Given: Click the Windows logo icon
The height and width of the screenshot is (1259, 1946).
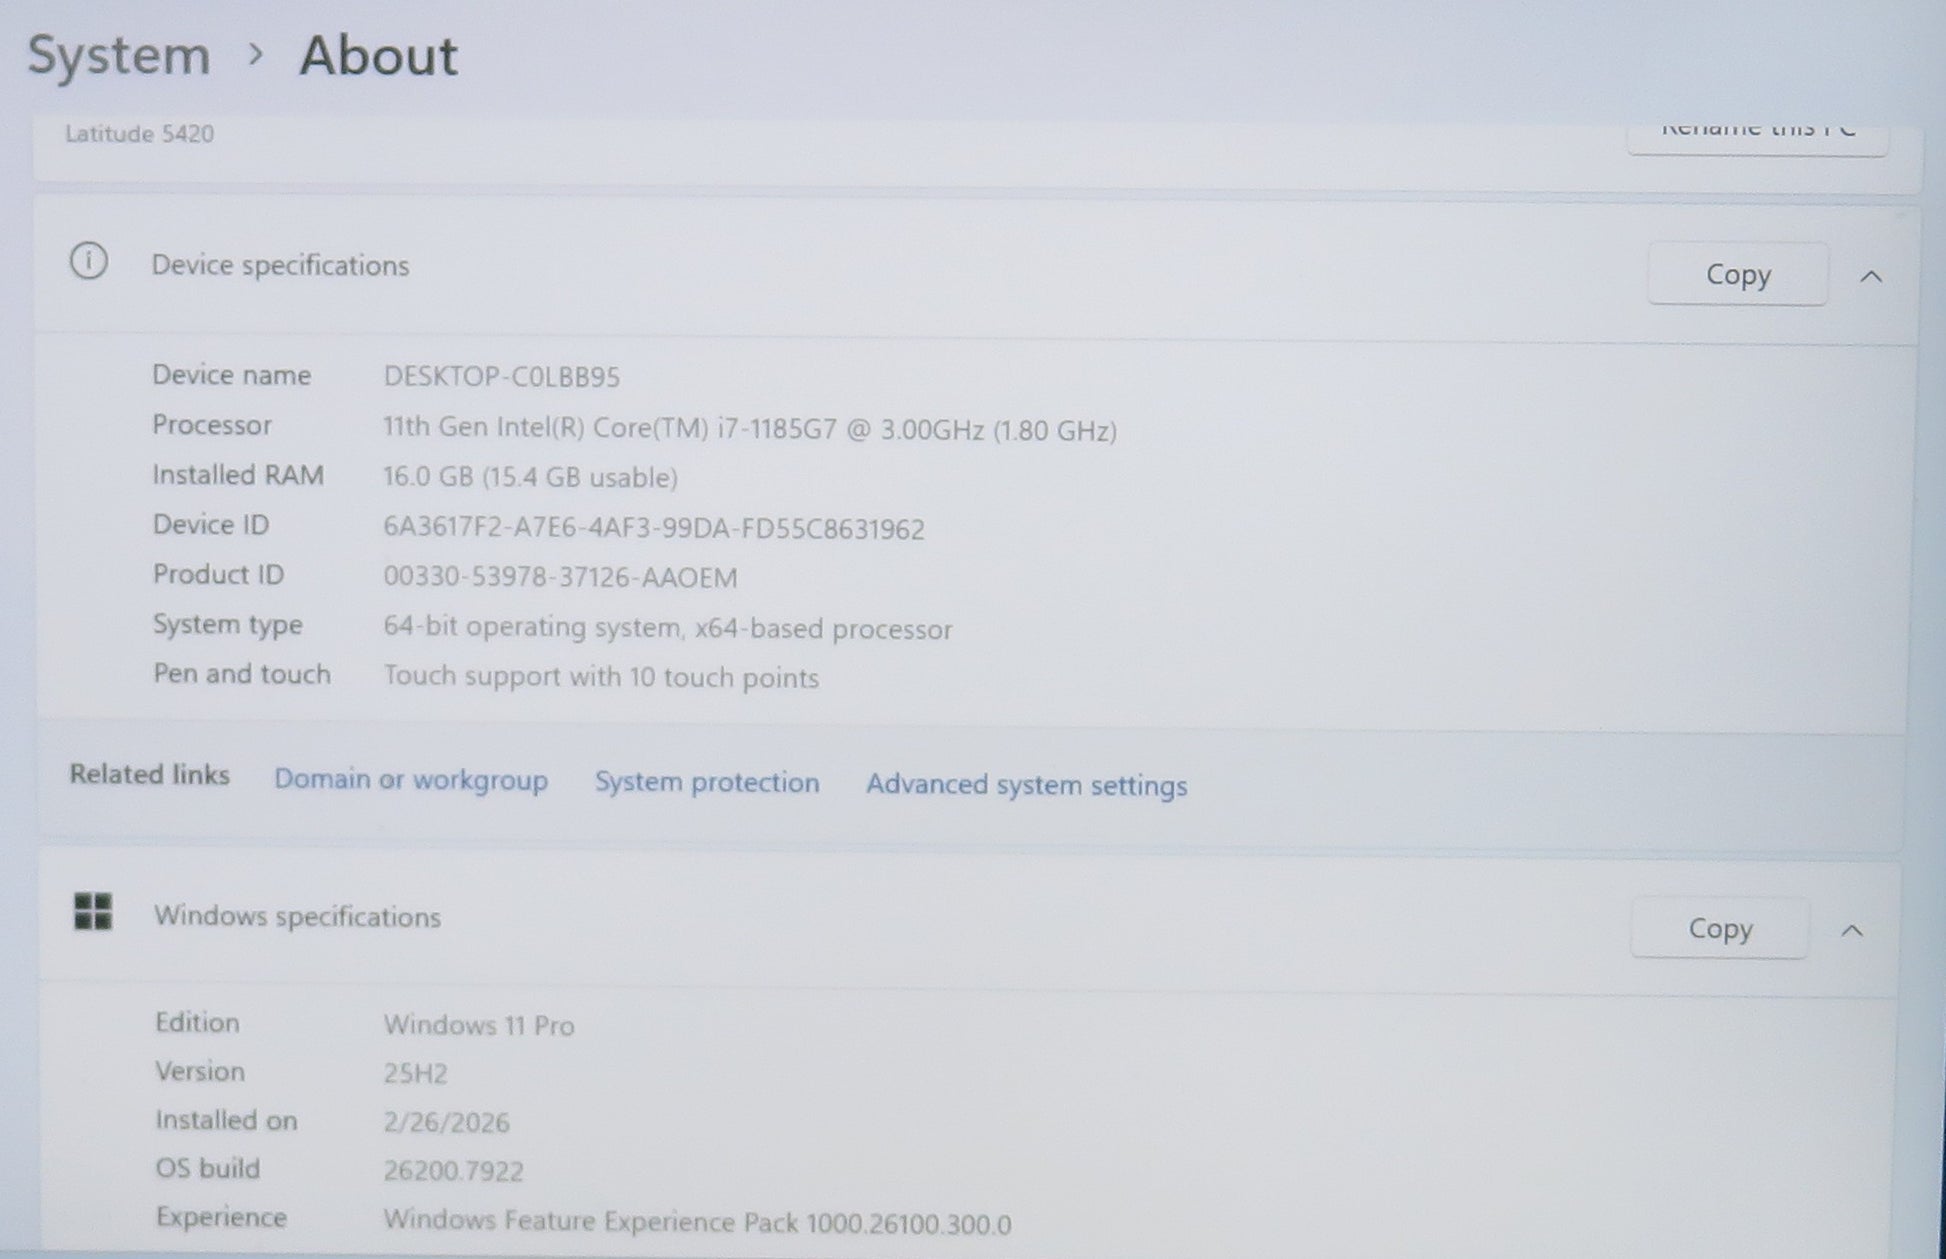Looking at the screenshot, I should [93, 912].
